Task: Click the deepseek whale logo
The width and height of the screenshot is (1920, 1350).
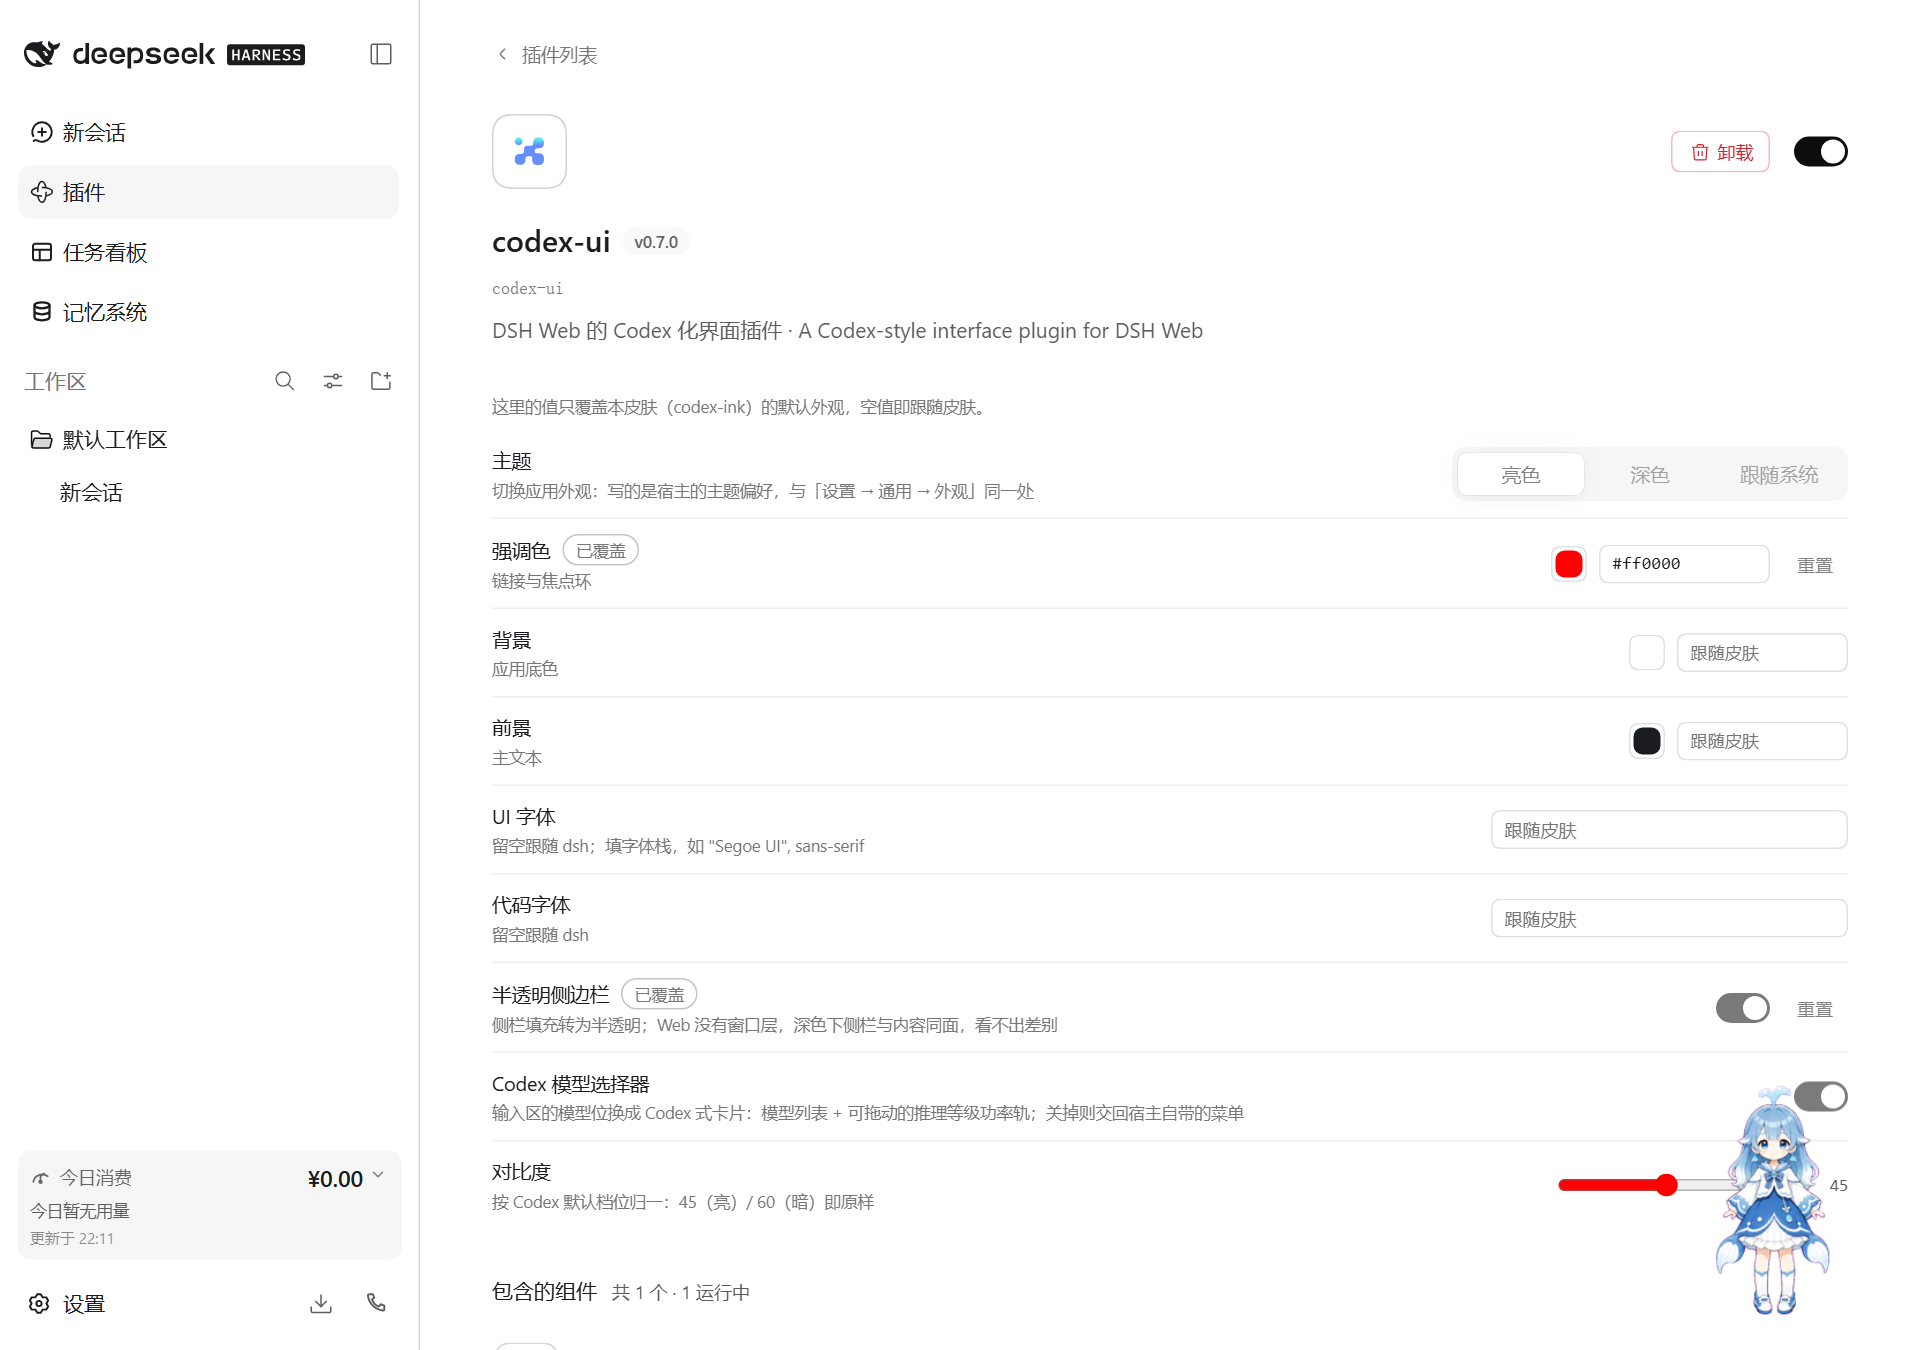Action: click(42, 54)
